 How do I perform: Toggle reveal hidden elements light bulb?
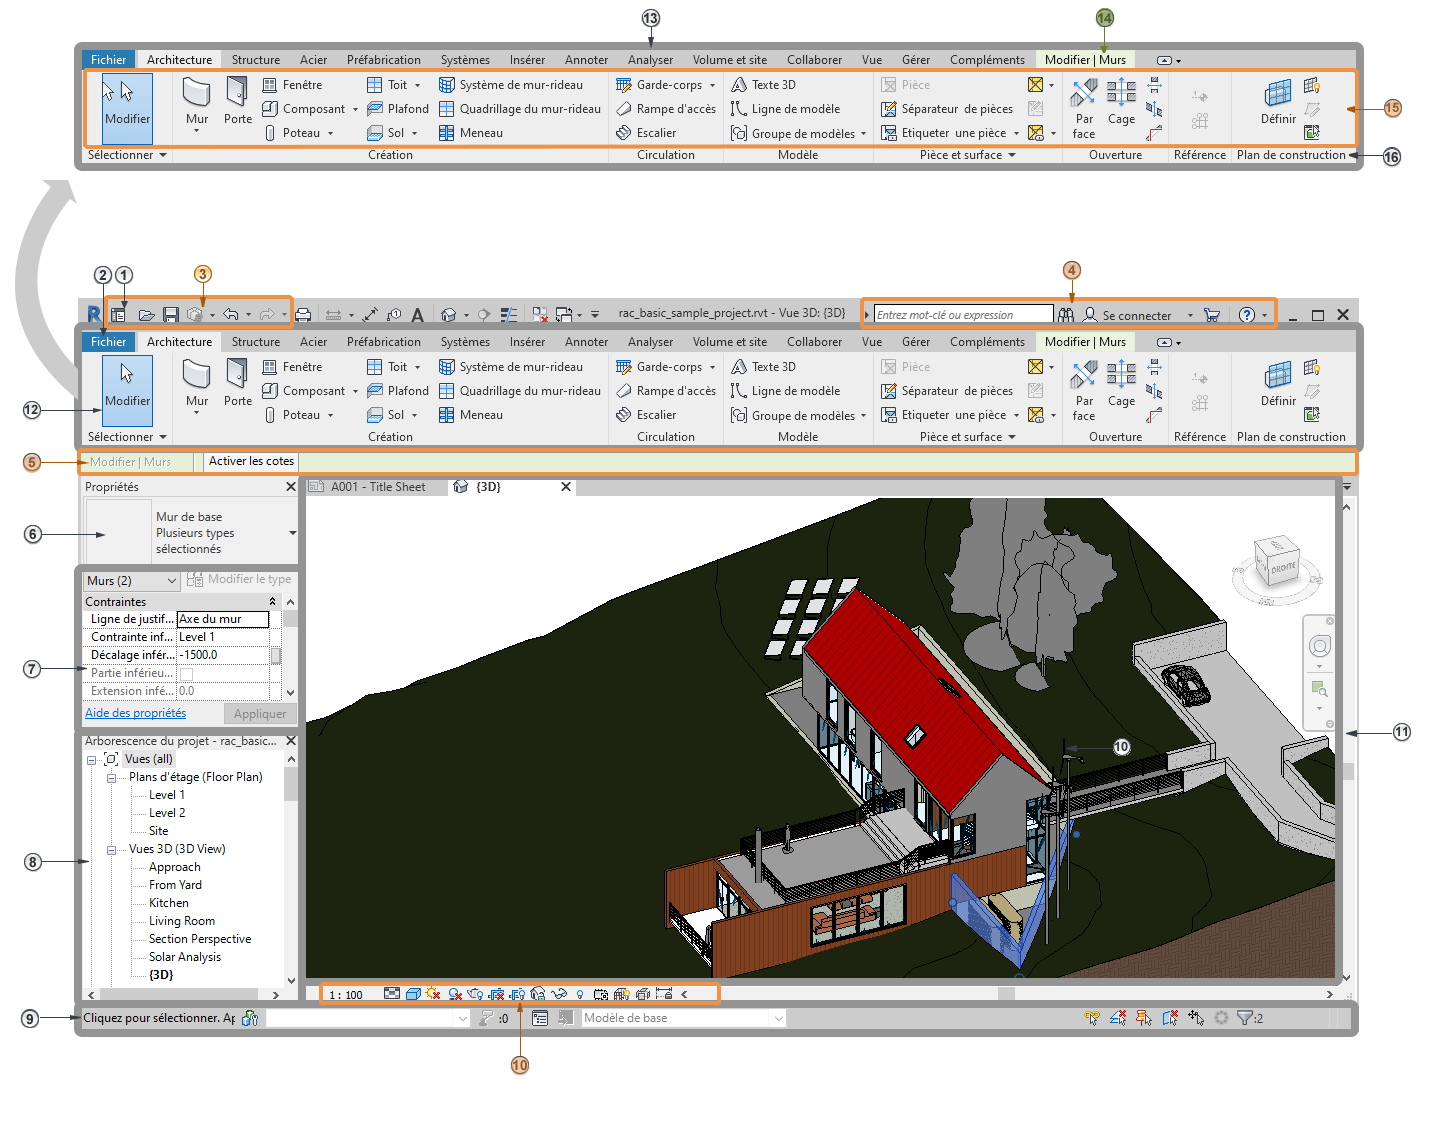click(x=580, y=994)
